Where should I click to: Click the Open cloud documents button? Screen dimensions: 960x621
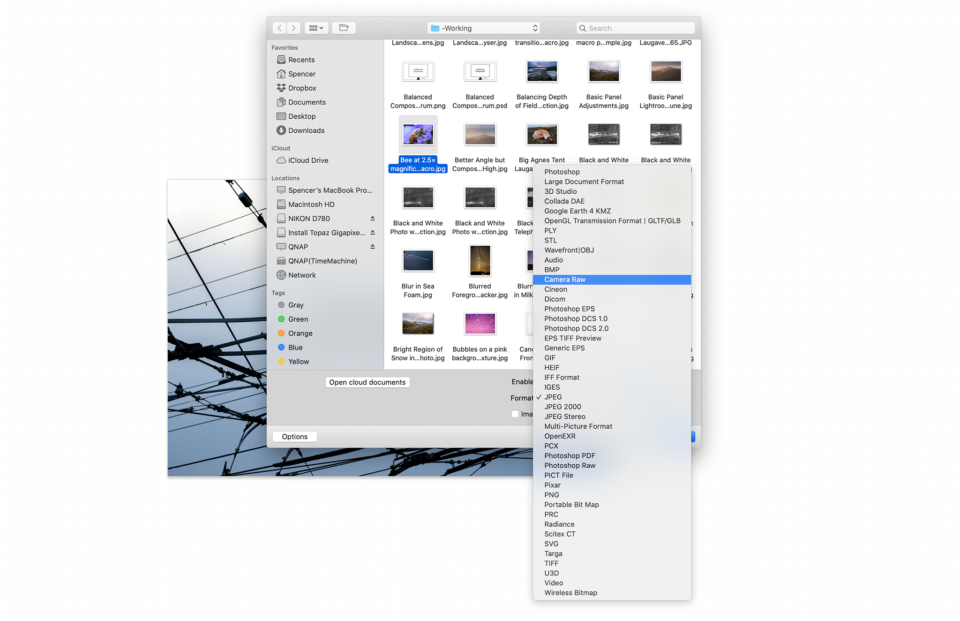pos(367,382)
